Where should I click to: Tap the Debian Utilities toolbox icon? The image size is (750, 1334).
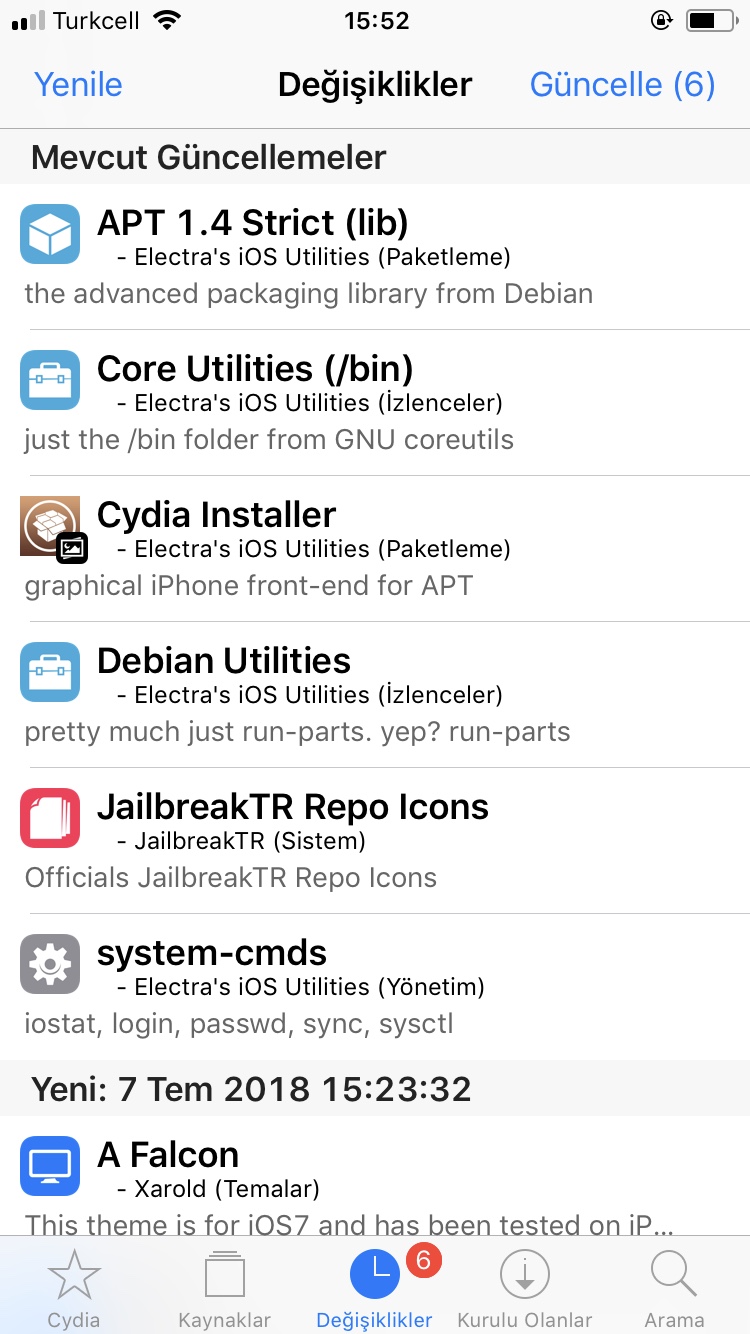click(x=50, y=672)
